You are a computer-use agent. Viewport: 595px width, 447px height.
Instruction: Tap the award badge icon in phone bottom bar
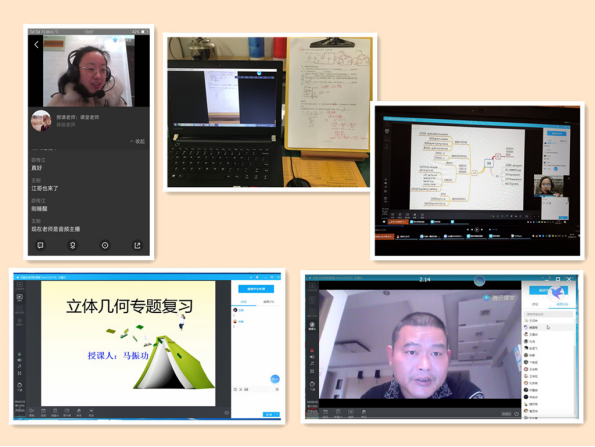point(72,246)
